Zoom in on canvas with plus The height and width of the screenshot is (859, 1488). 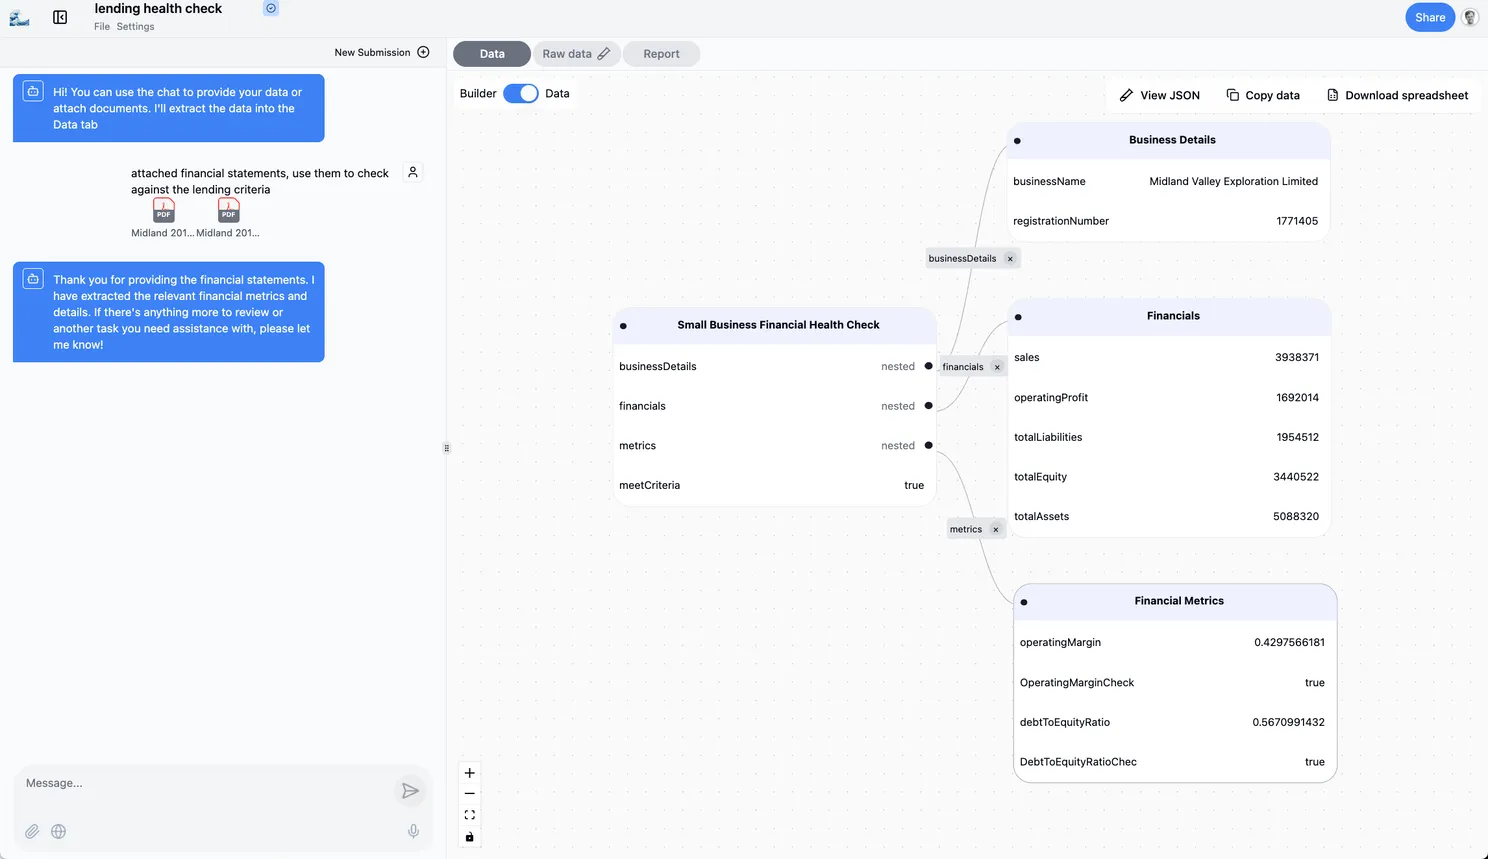pos(470,773)
